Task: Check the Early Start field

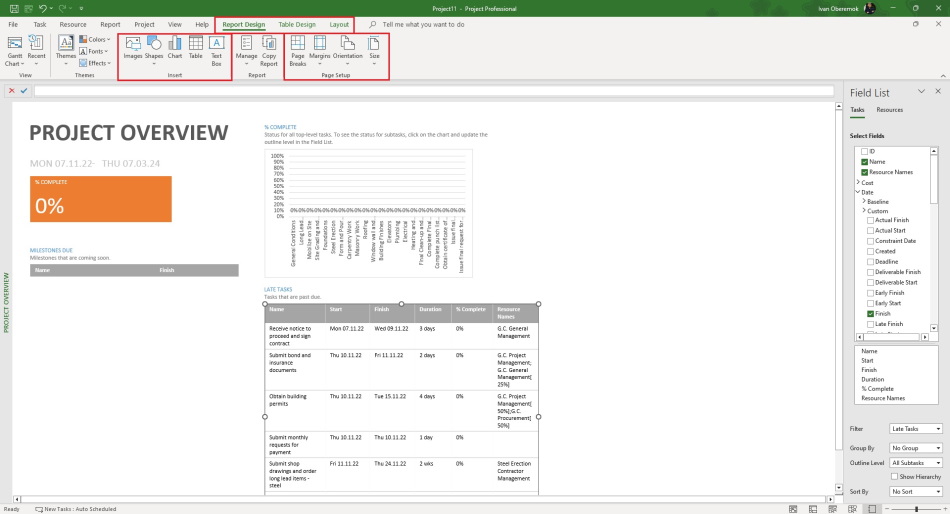Action: tap(871, 303)
